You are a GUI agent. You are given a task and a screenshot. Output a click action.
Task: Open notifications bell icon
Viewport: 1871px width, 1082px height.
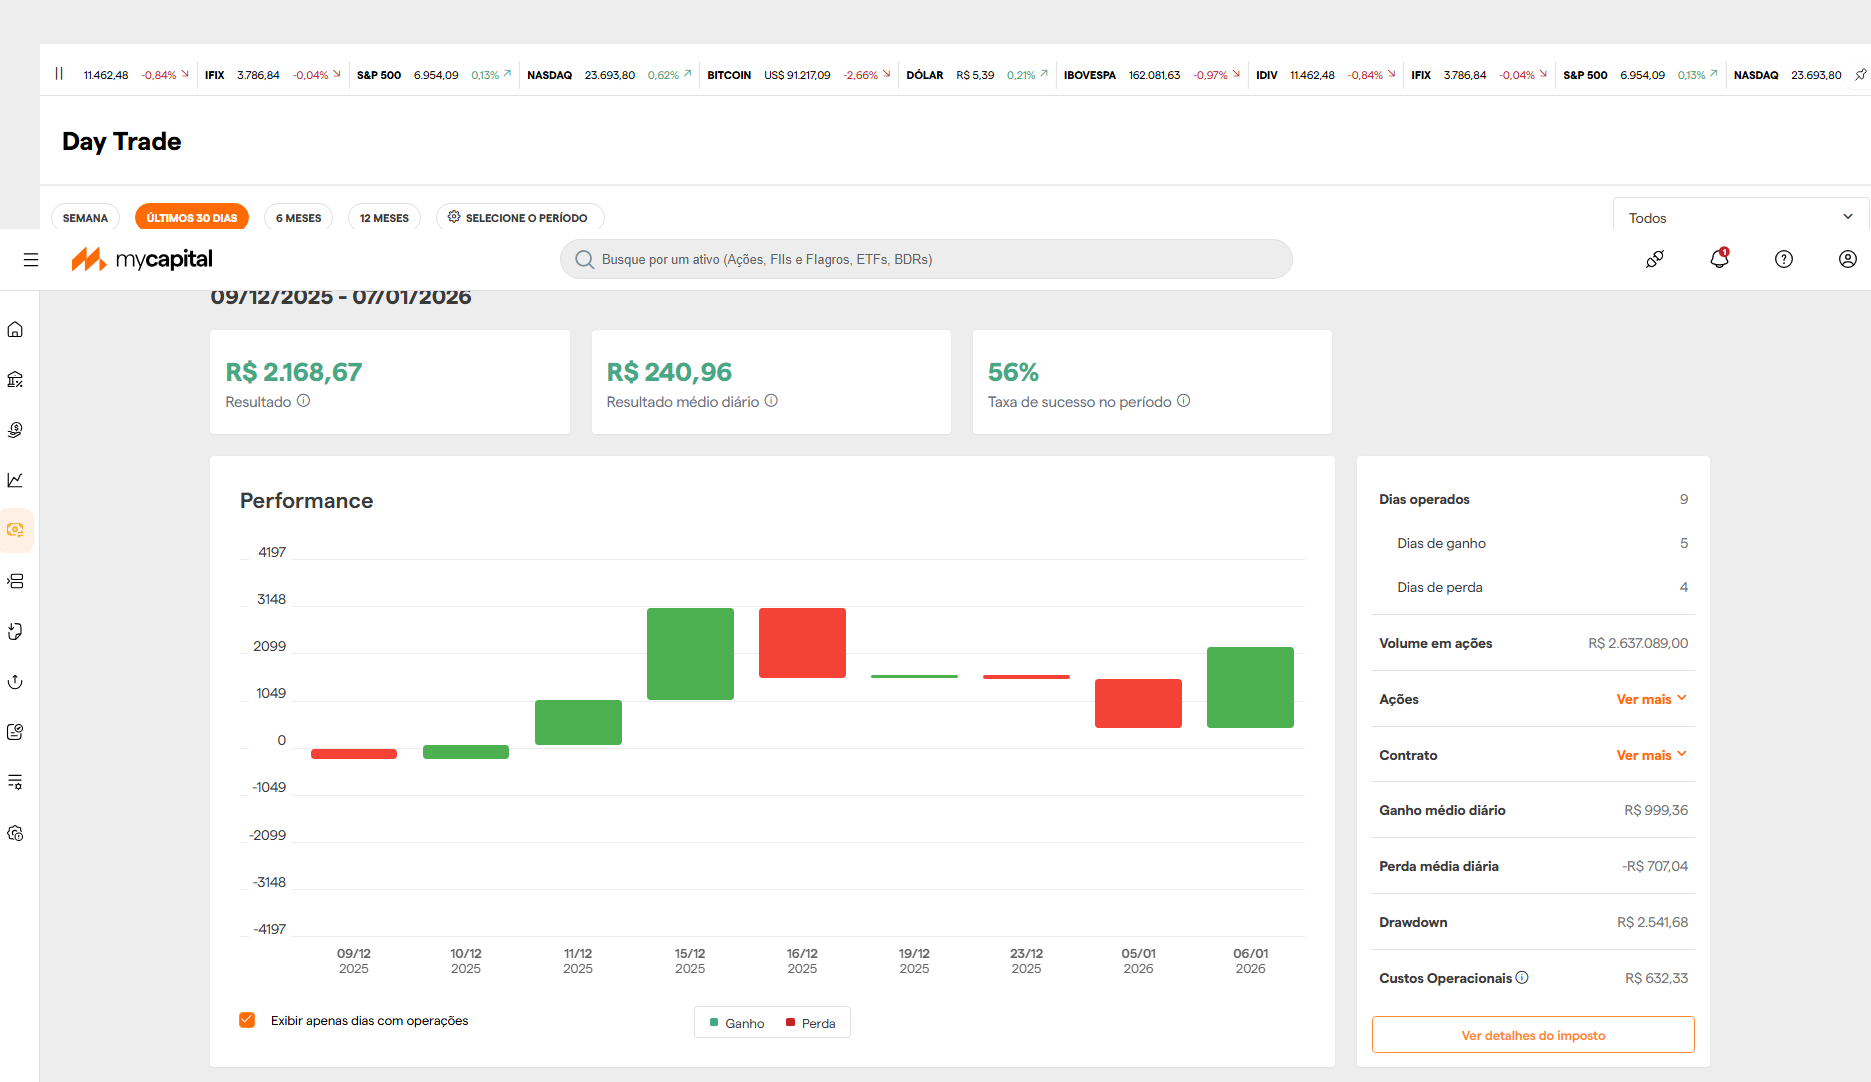1719,259
